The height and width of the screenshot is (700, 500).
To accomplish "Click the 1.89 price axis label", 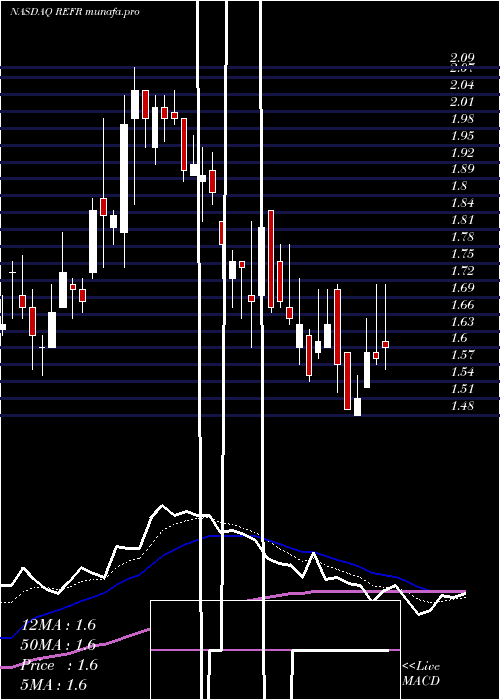I will pyautogui.click(x=462, y=169).
